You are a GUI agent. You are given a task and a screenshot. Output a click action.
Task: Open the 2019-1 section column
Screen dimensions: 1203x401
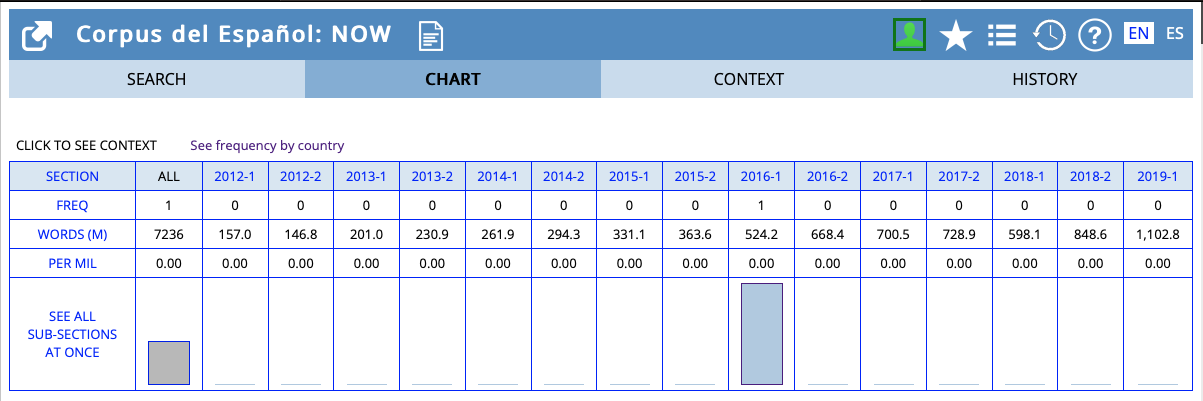pyautogui.click(x=1158, y=176)
